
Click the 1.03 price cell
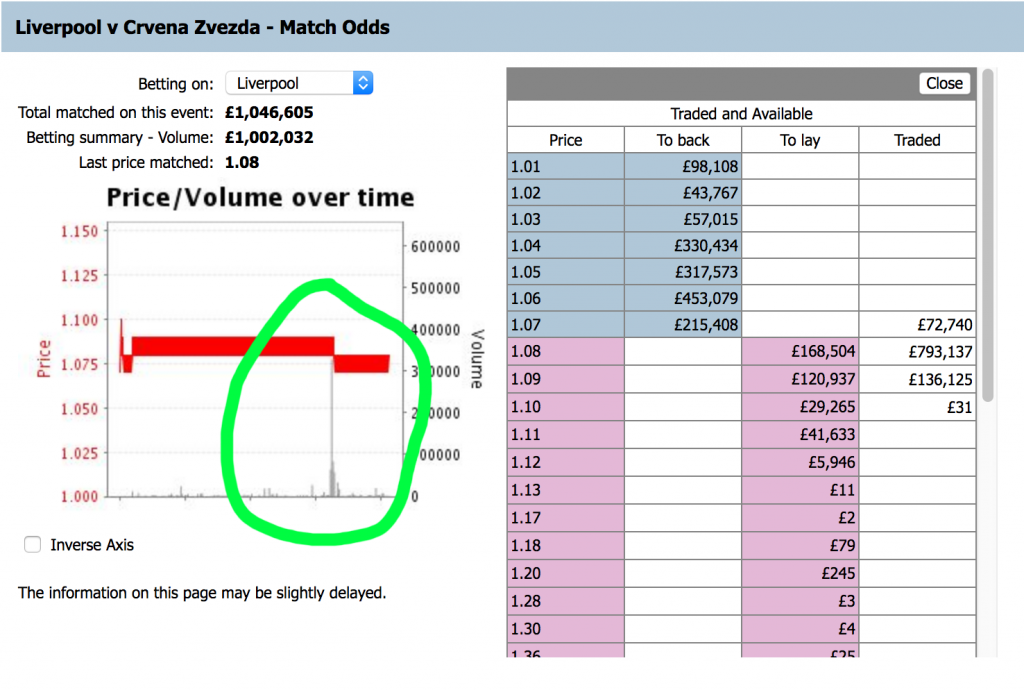[x=566, y=219]
